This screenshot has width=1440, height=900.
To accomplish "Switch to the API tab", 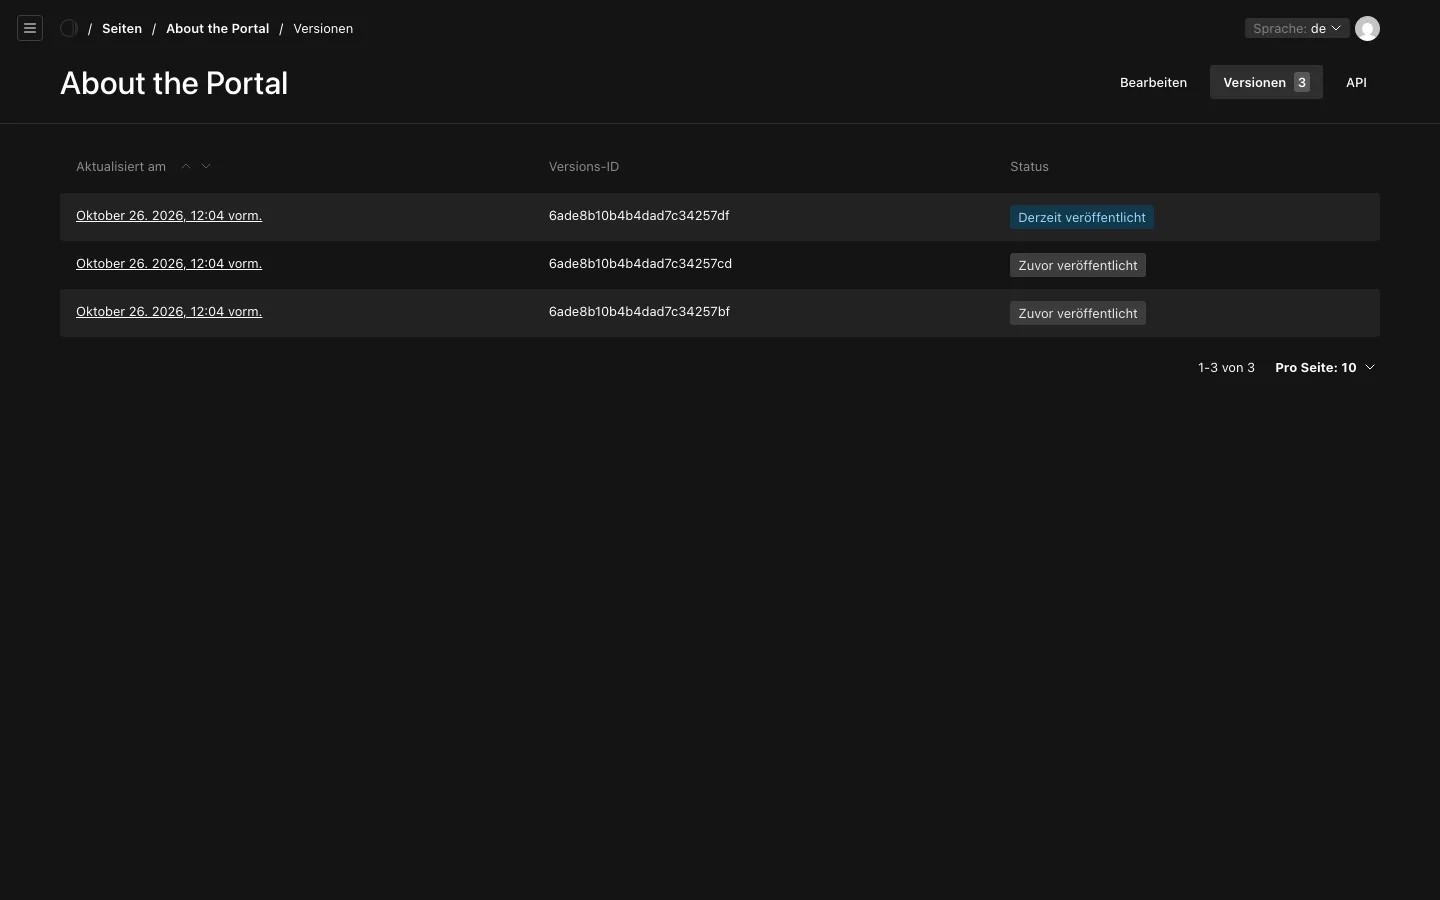I will pyautogui.click(x=1356, y=82).
